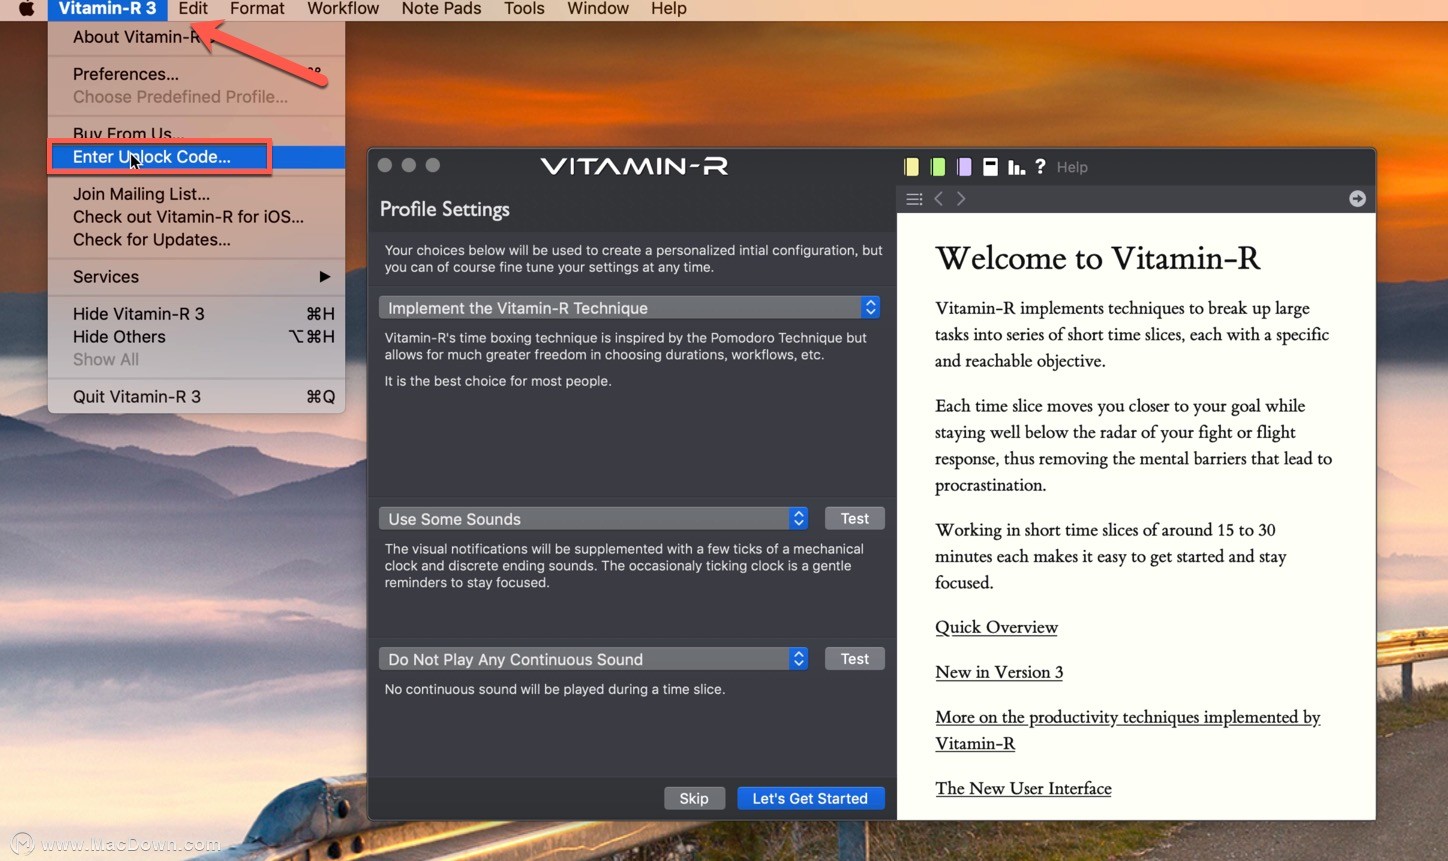Open the purple note pad
Viewport: 1448px width, 861px height.
[964, 167]
